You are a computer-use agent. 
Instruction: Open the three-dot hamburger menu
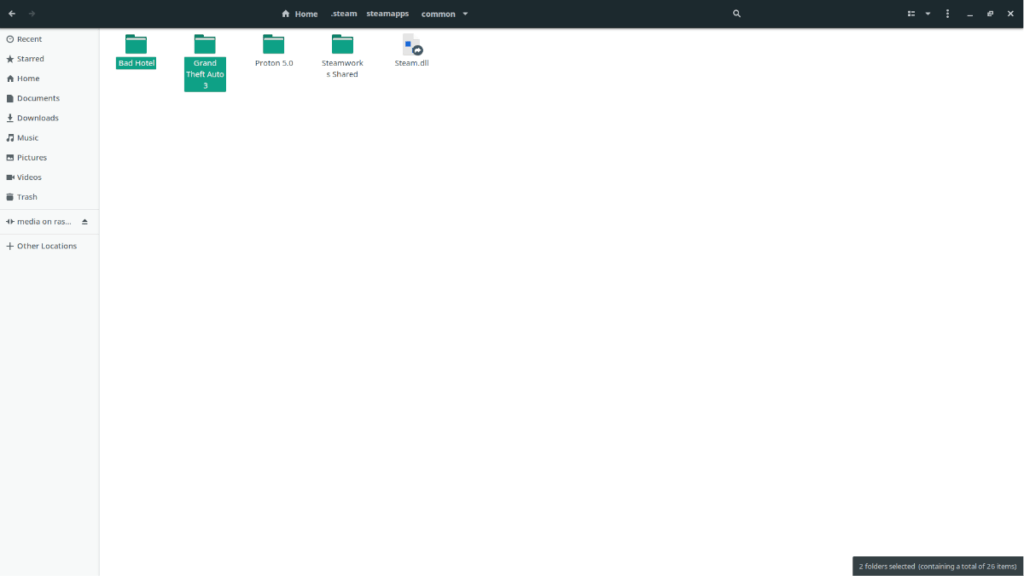coord(947,14)
